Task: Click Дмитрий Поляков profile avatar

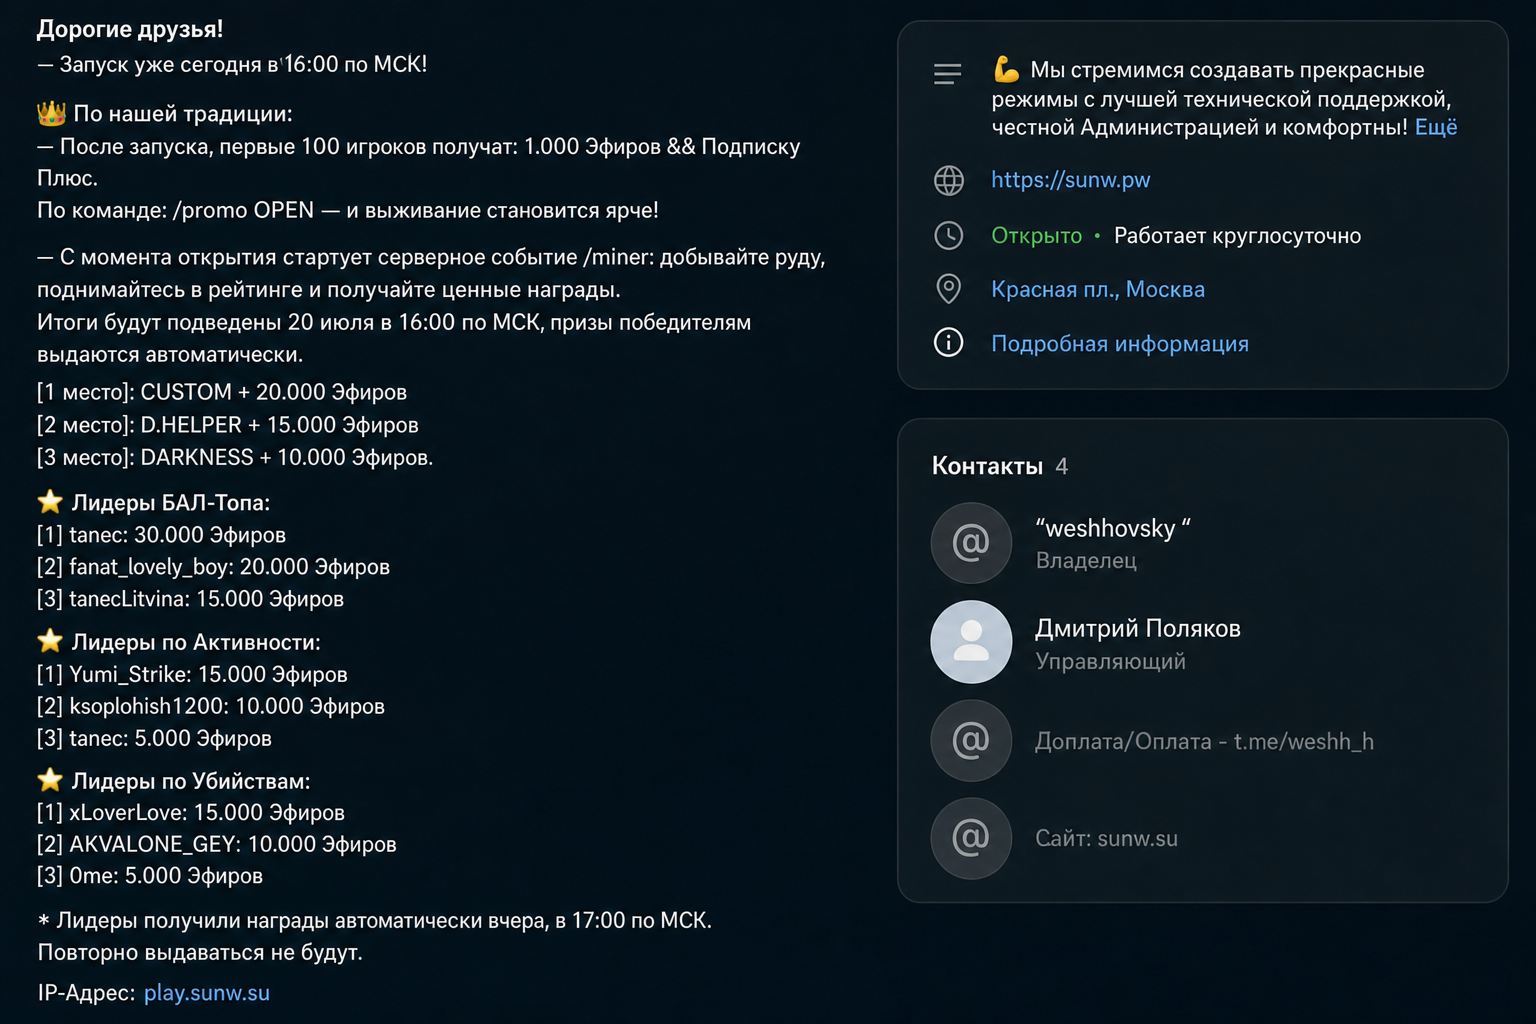Action: pyautogui.click(x=971, y=642)
